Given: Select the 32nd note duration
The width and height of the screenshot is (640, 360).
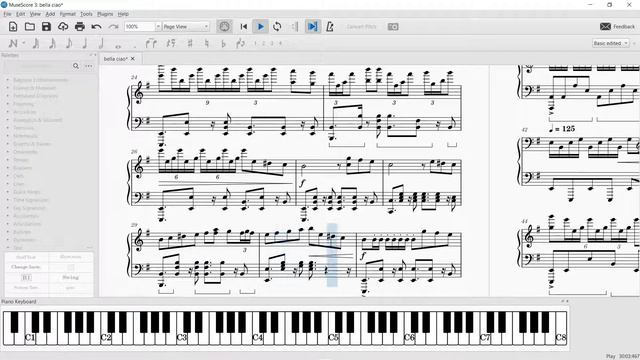Looking at the screenshot, I should tap(36, 43).
